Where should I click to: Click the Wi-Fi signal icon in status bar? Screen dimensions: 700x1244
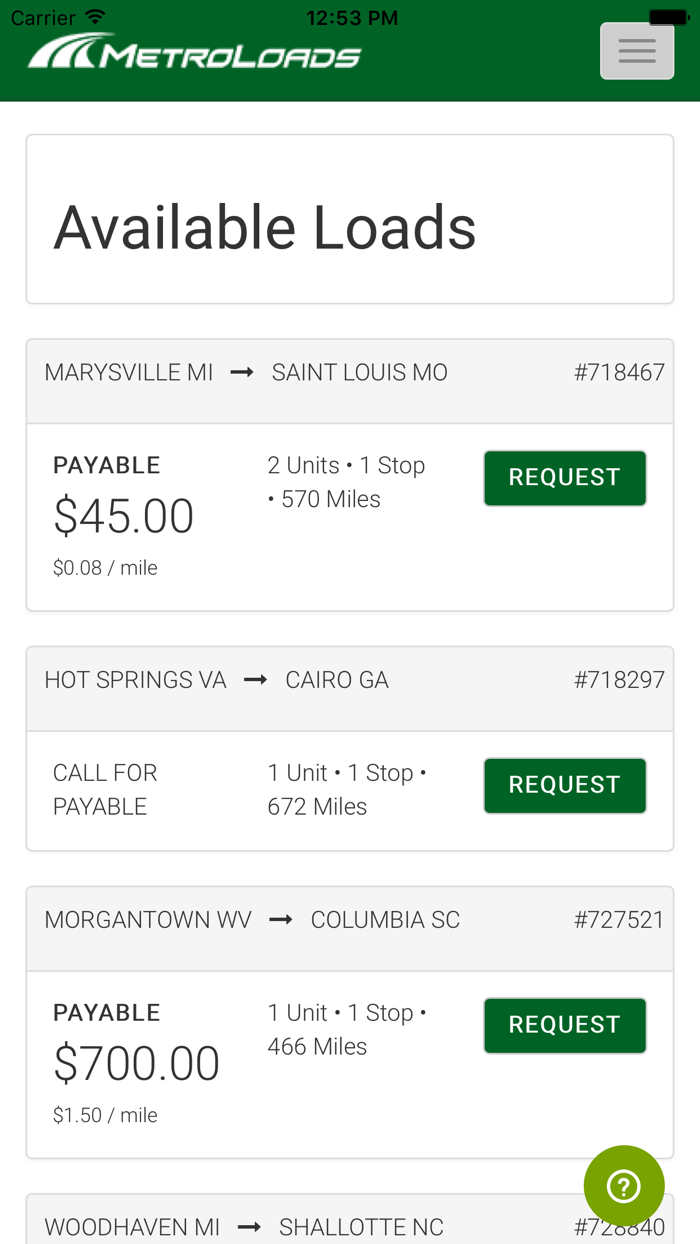click(x=93, y=15)
